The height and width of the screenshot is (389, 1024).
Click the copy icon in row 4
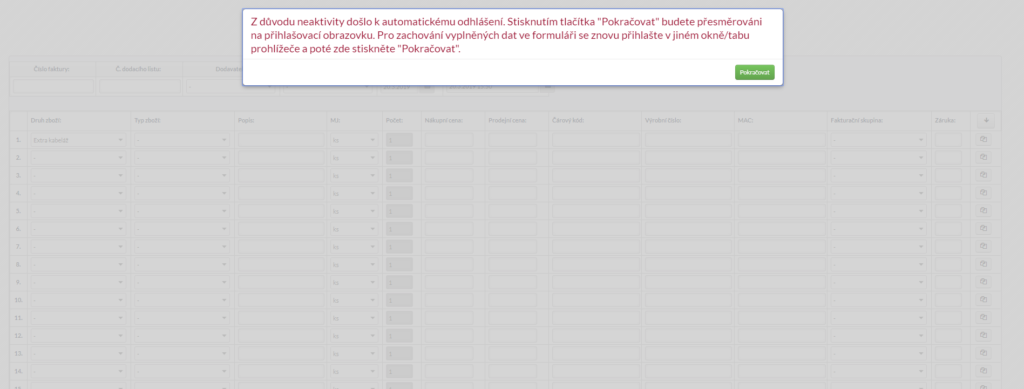pos(985,193)
